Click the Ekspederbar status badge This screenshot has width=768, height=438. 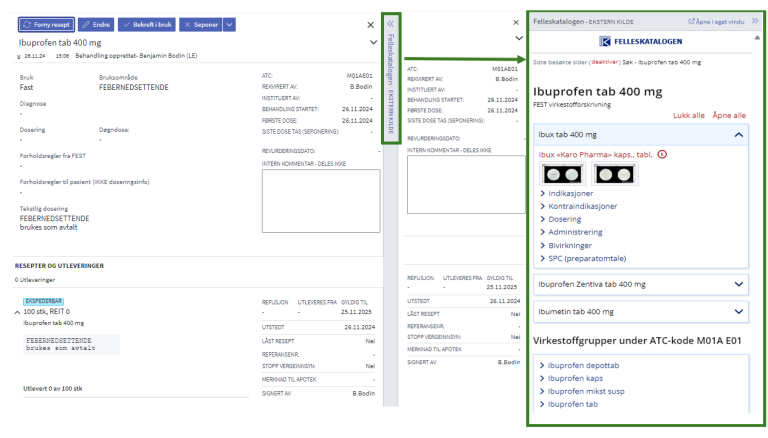[44, 301]
